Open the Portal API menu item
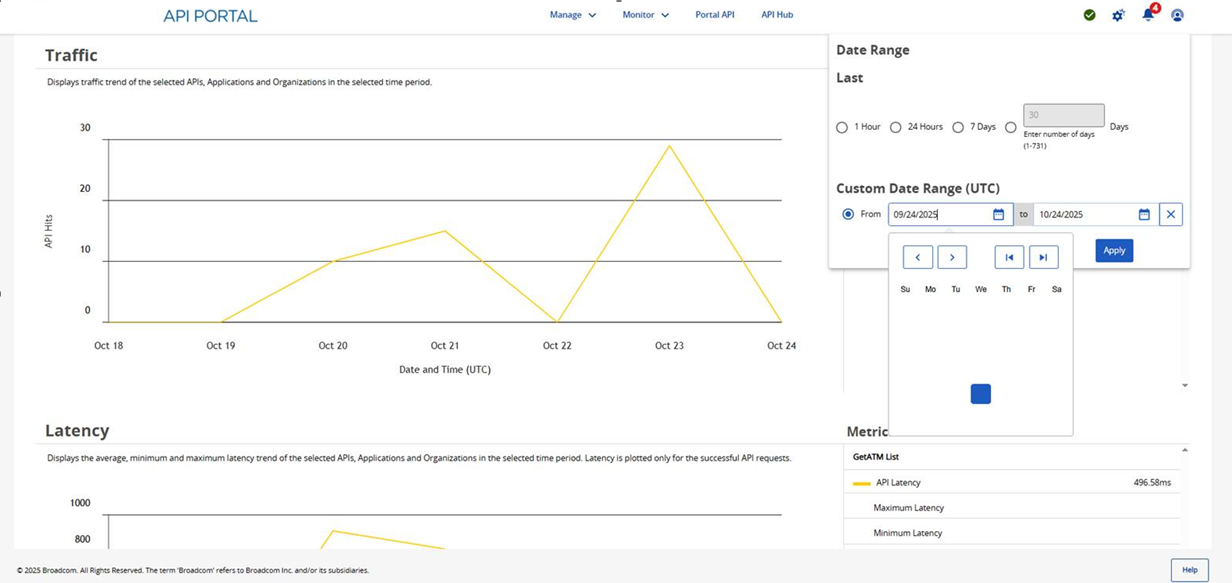1232x583 pixels. coord(714,15)
